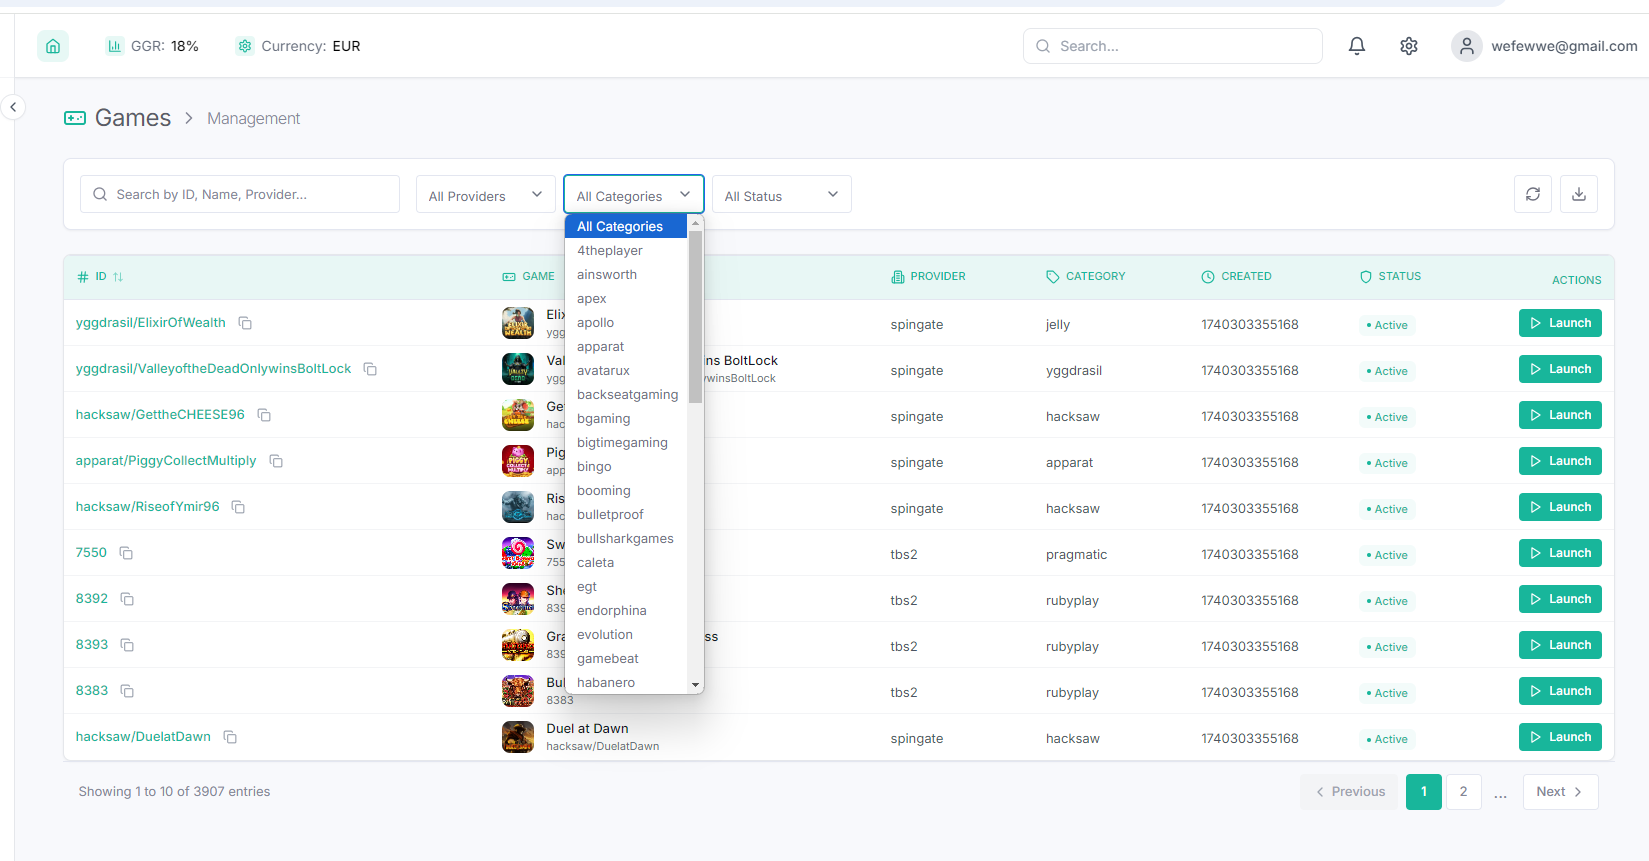This screenshot has width=1649, height=861.
Task: Click the home icon in top bar
Action: 53,46
